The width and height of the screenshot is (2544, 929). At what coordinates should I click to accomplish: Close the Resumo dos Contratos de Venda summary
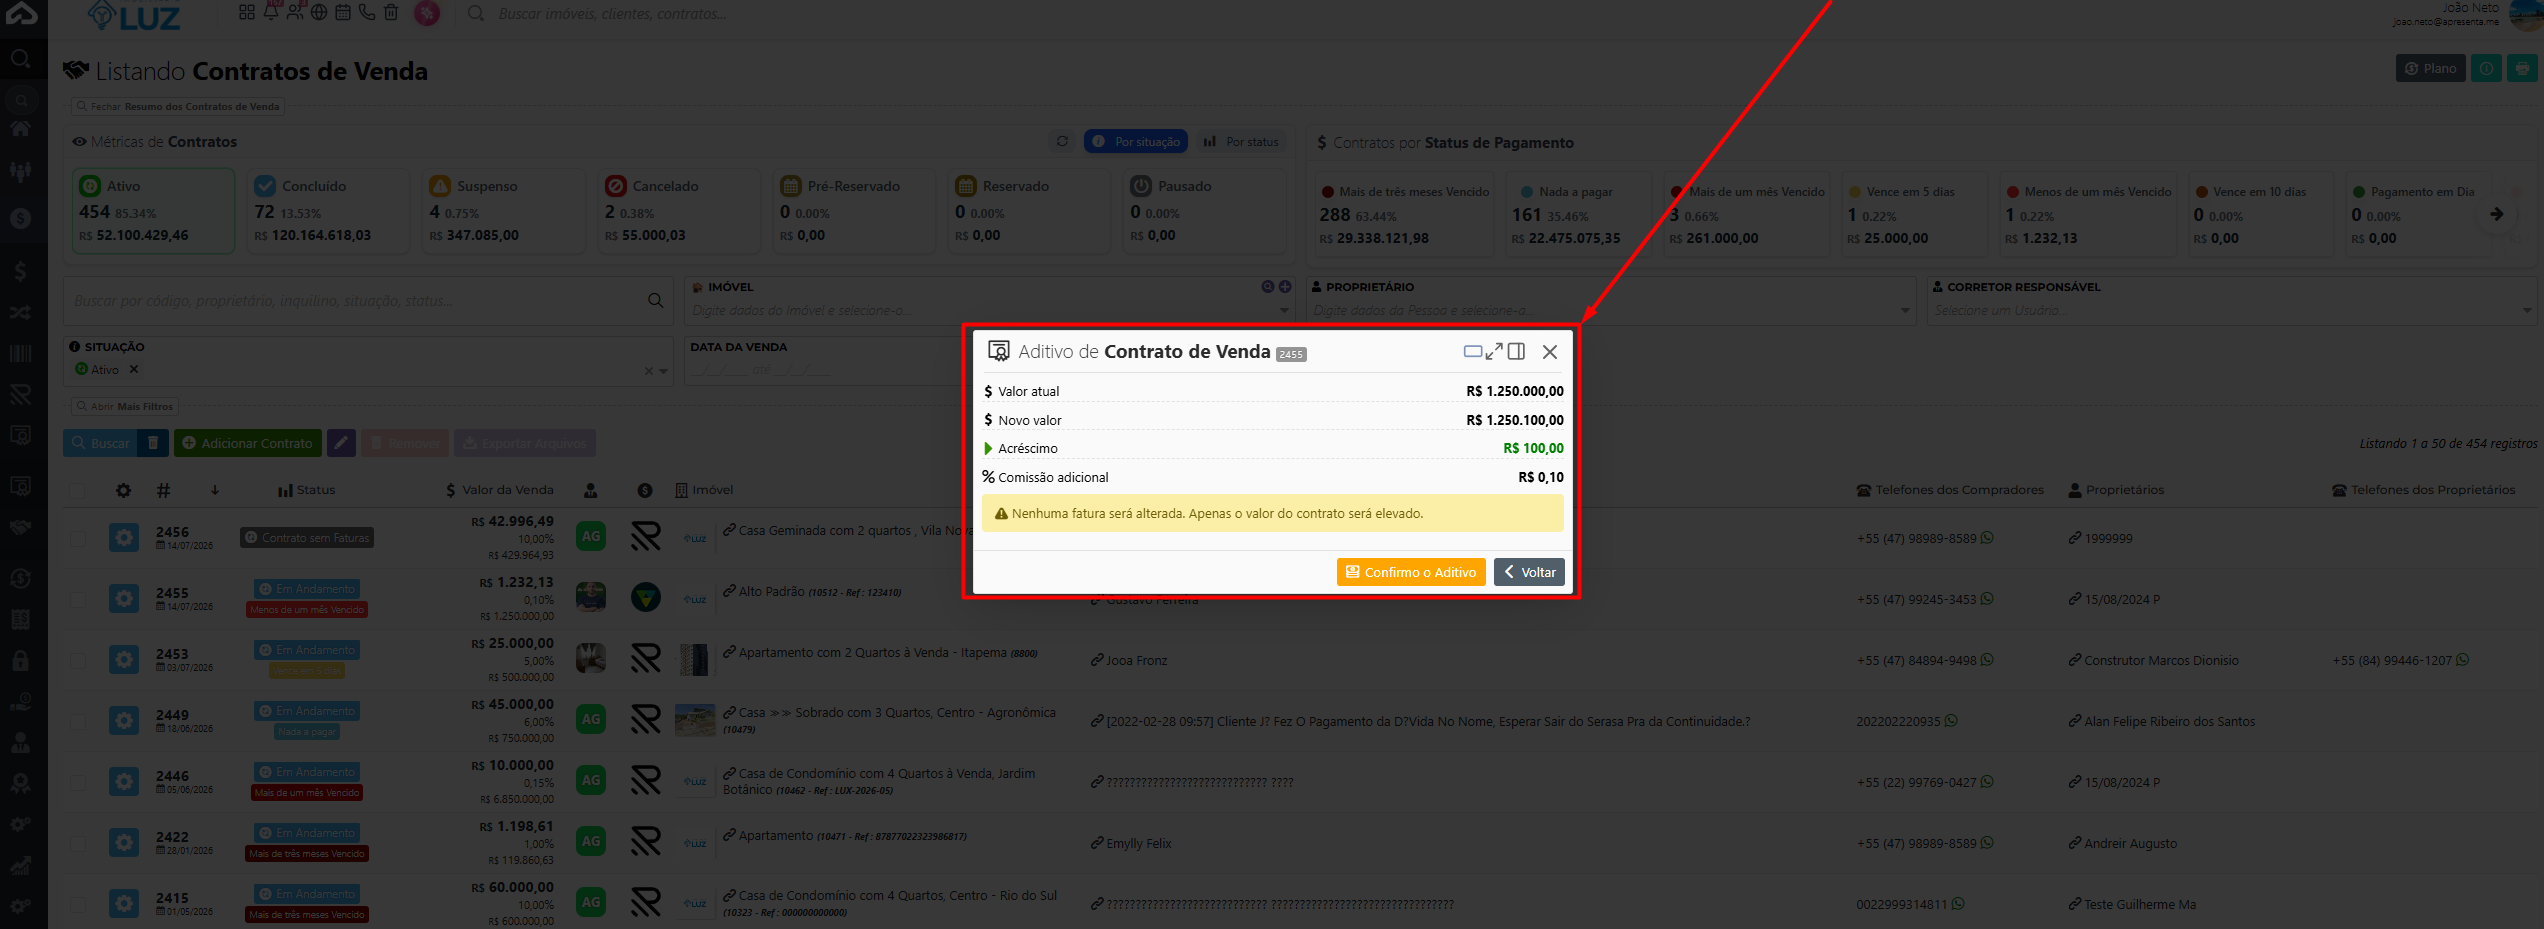click(179, 107)
